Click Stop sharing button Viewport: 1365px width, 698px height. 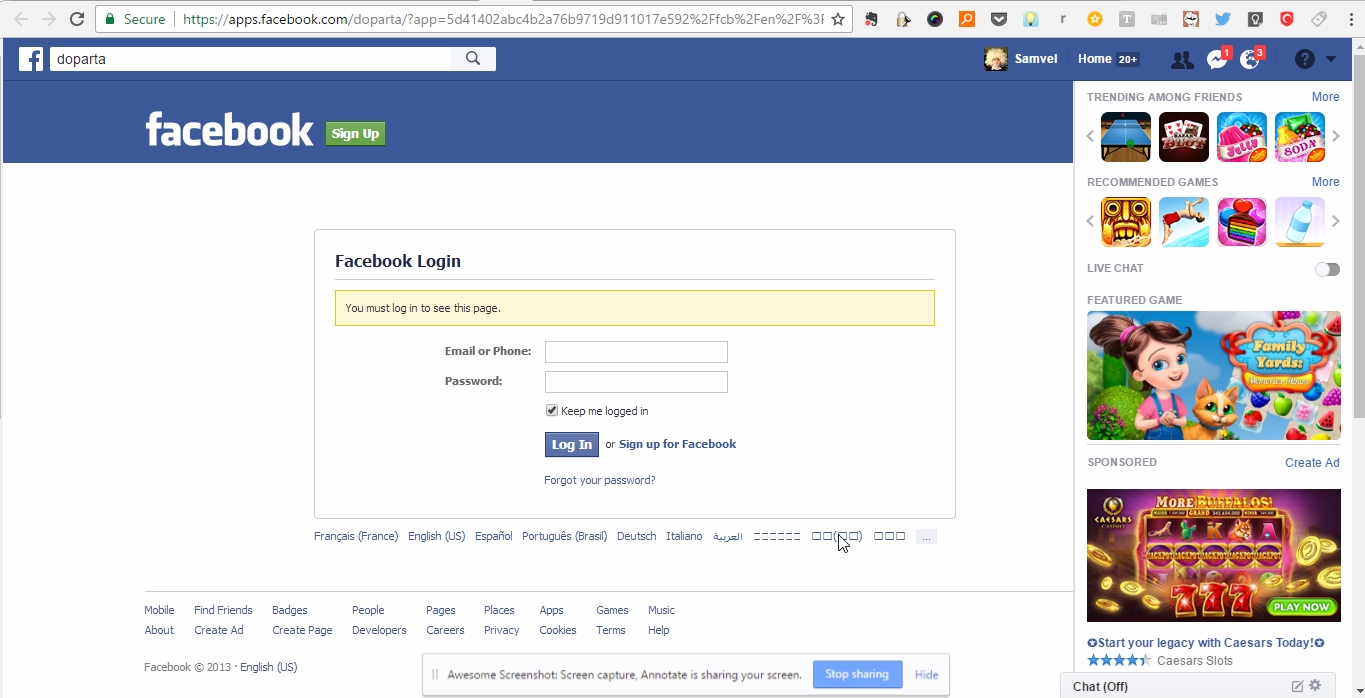click(857, 674)
